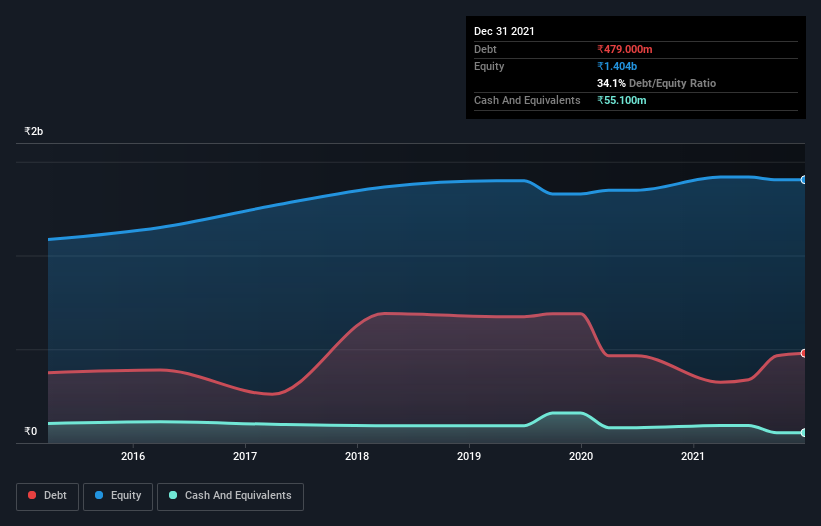821x526 pixels.
Task: Click the 2017 x-axis label
Action: 245,456
